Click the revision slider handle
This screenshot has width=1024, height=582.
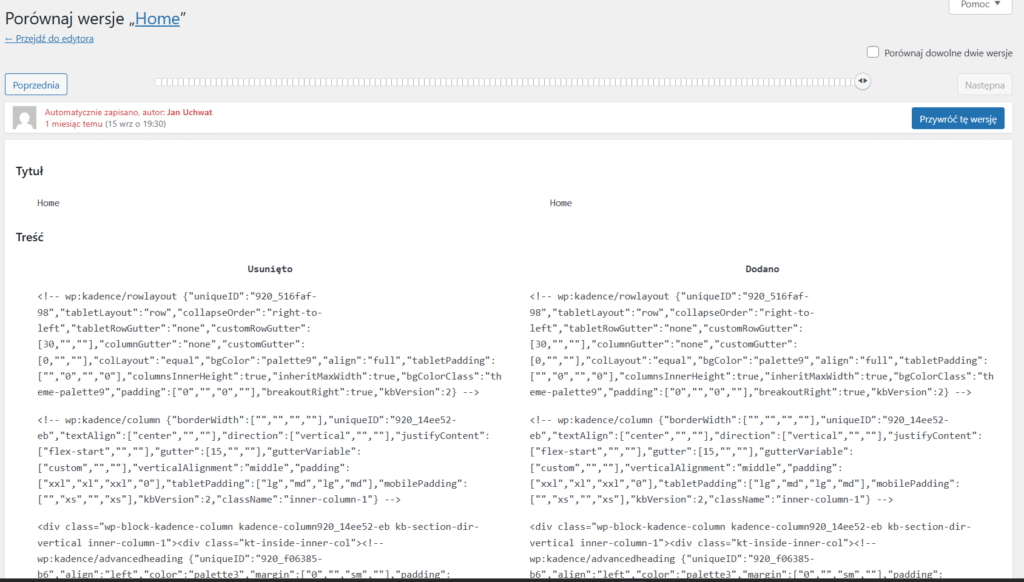tap(863, 82)
